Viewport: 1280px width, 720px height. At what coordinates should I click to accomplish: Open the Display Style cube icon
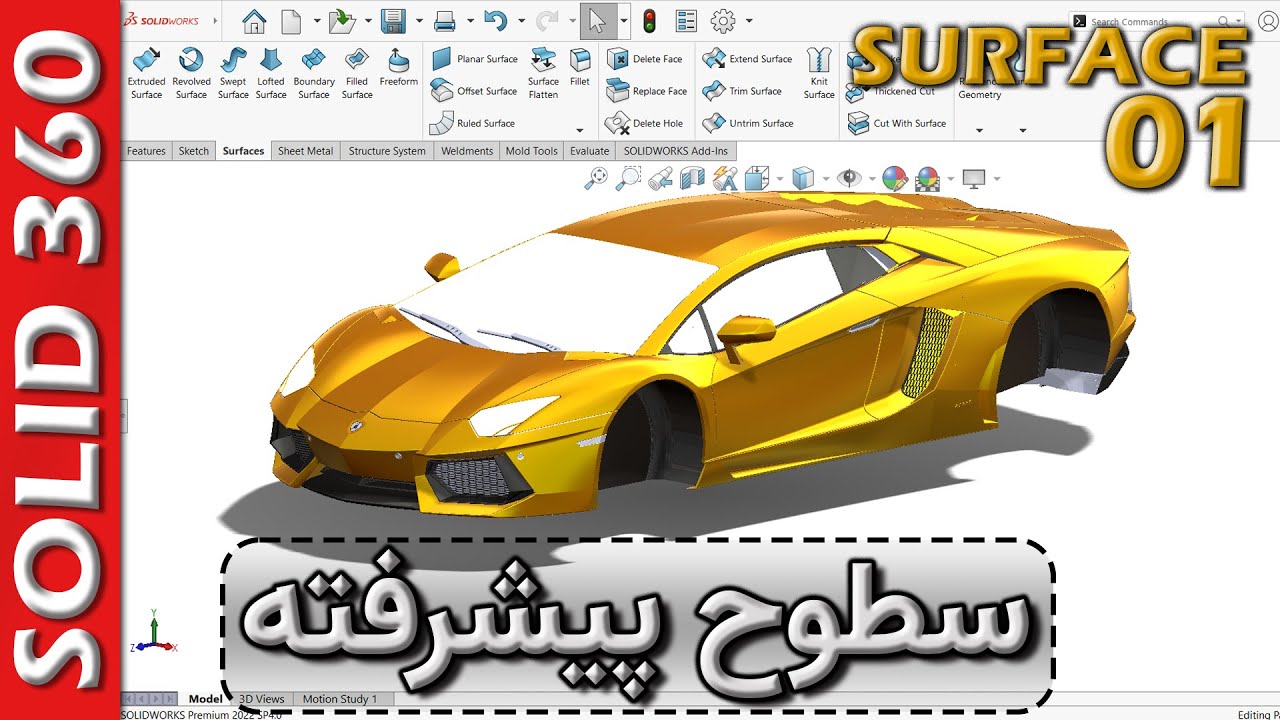802,179
